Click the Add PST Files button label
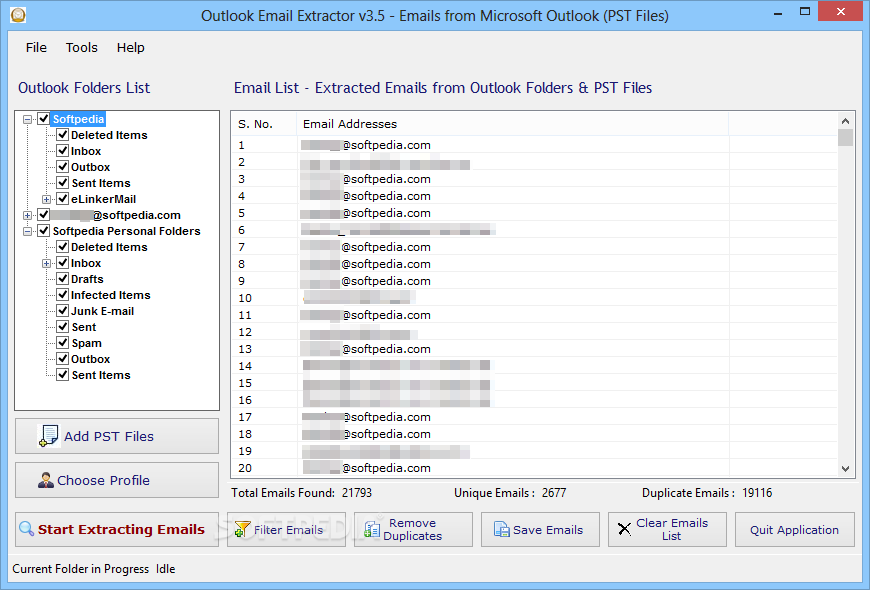This screenshot has width=870, height=590. (109, 436)
